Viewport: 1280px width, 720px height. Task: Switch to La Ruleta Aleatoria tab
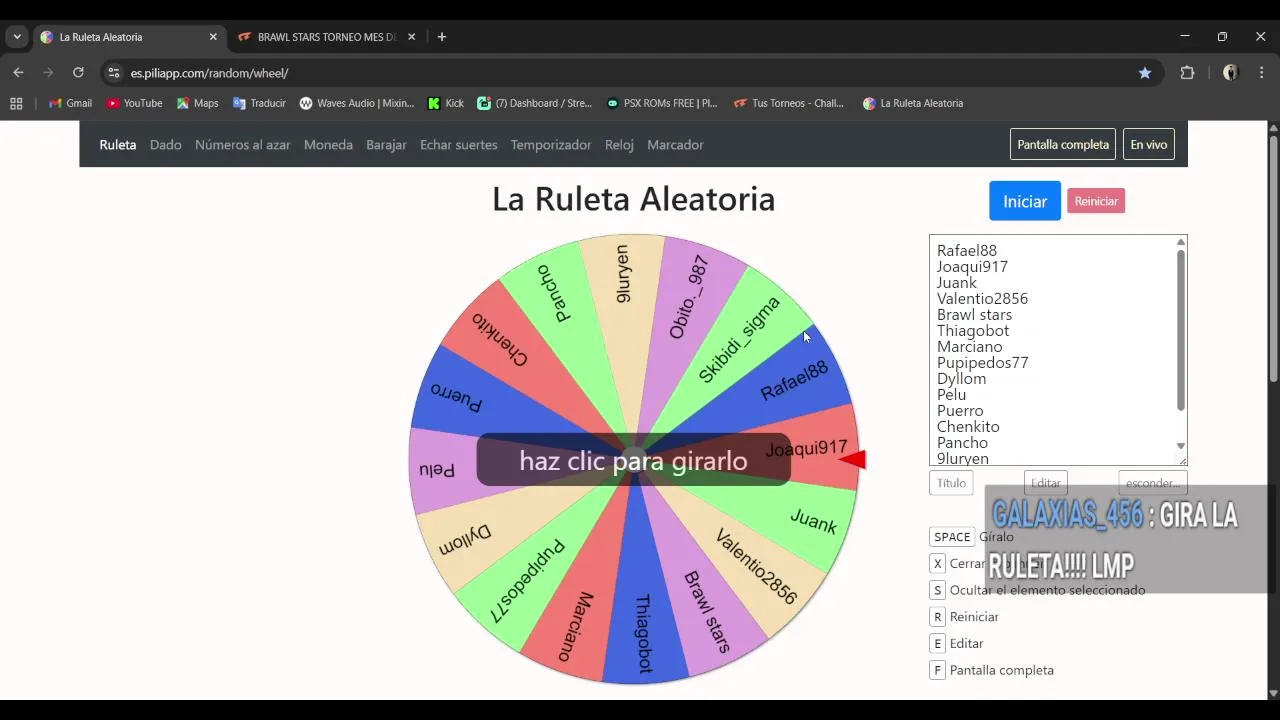(128, 37)
